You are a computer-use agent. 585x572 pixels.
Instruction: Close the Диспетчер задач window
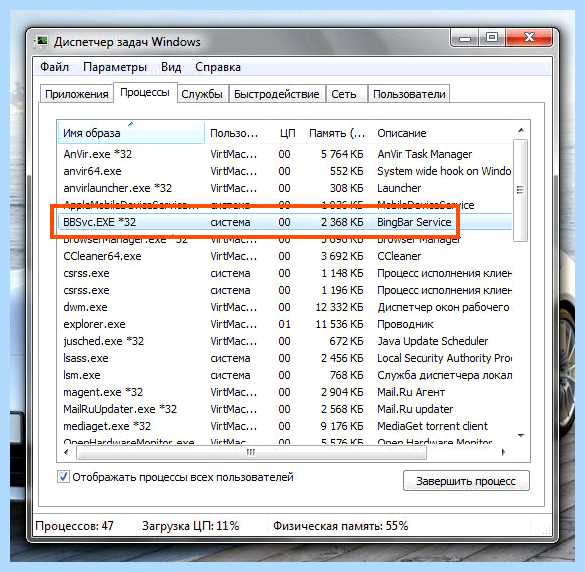click(x=529, y=38)
